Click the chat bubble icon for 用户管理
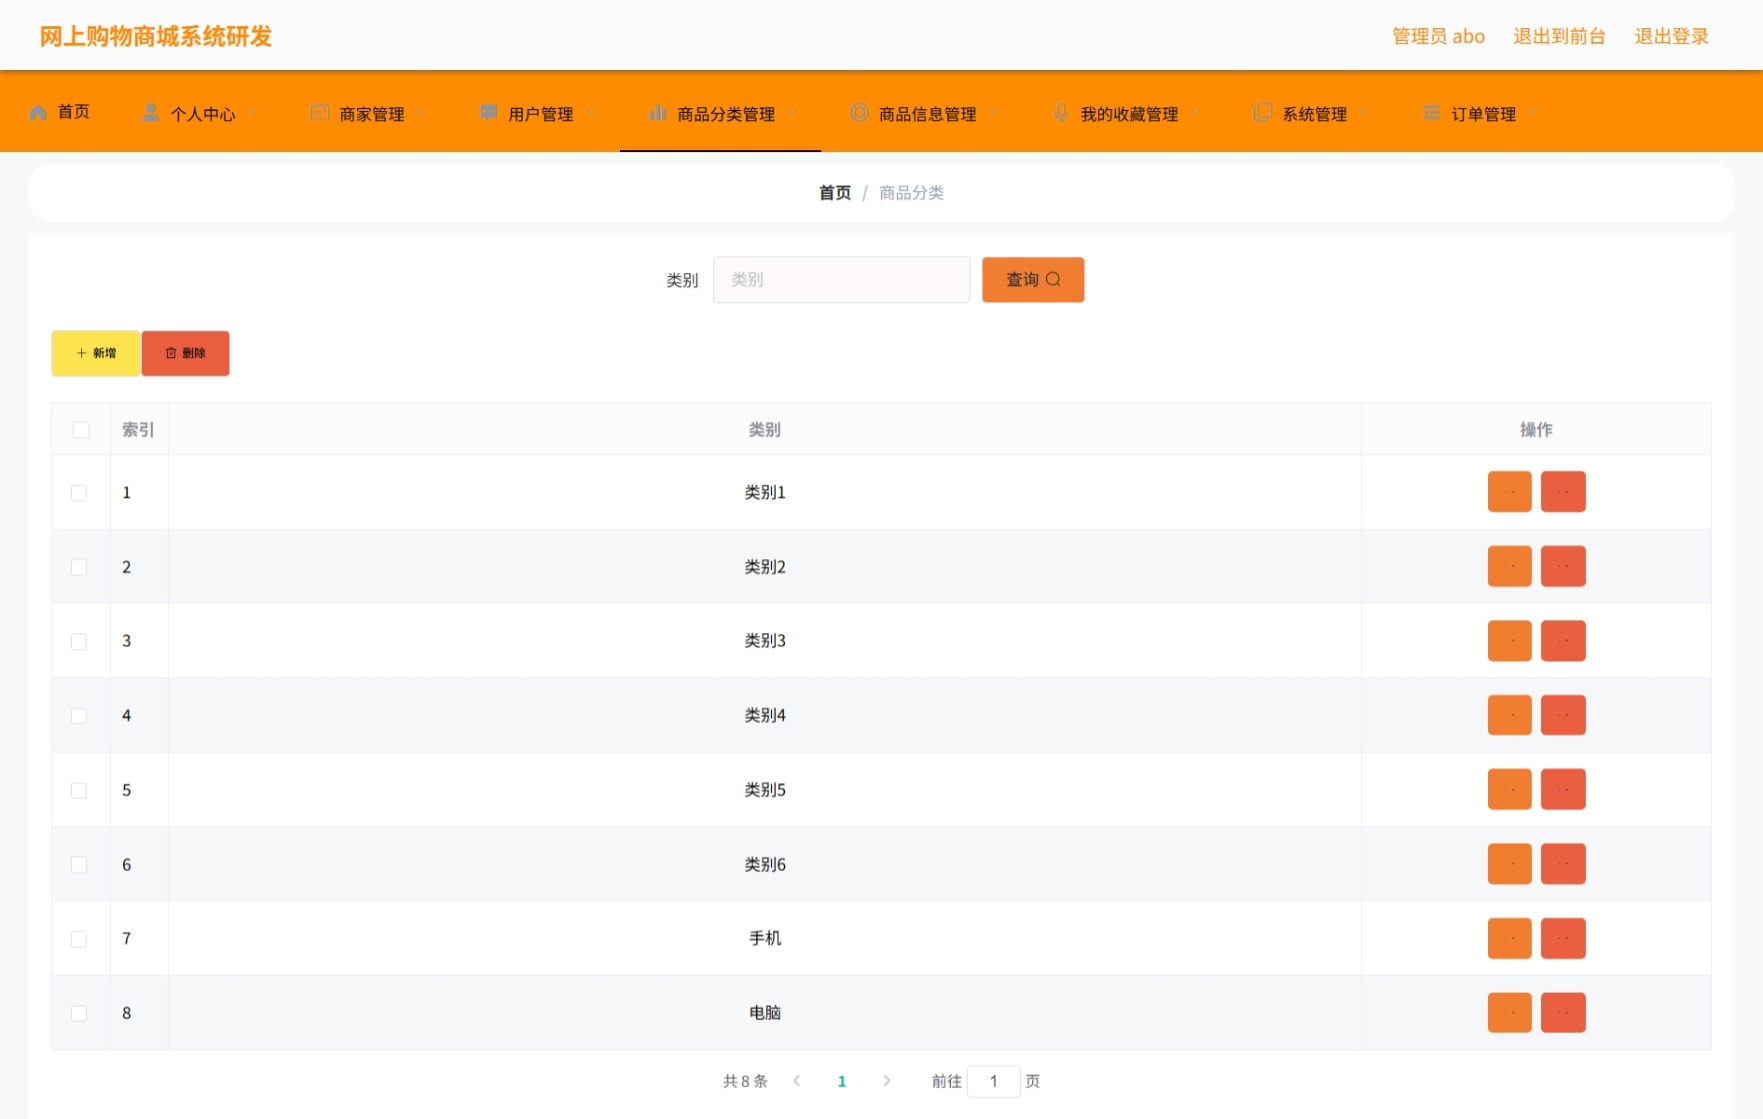This screenshot has height=1119, width=1763. point(489,113)
